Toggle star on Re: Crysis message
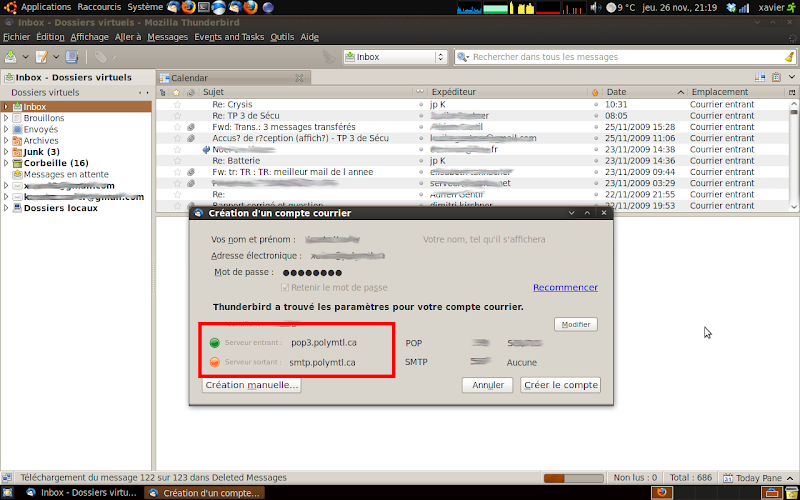Viewport: 800px width, 500px height. (178, 105)
